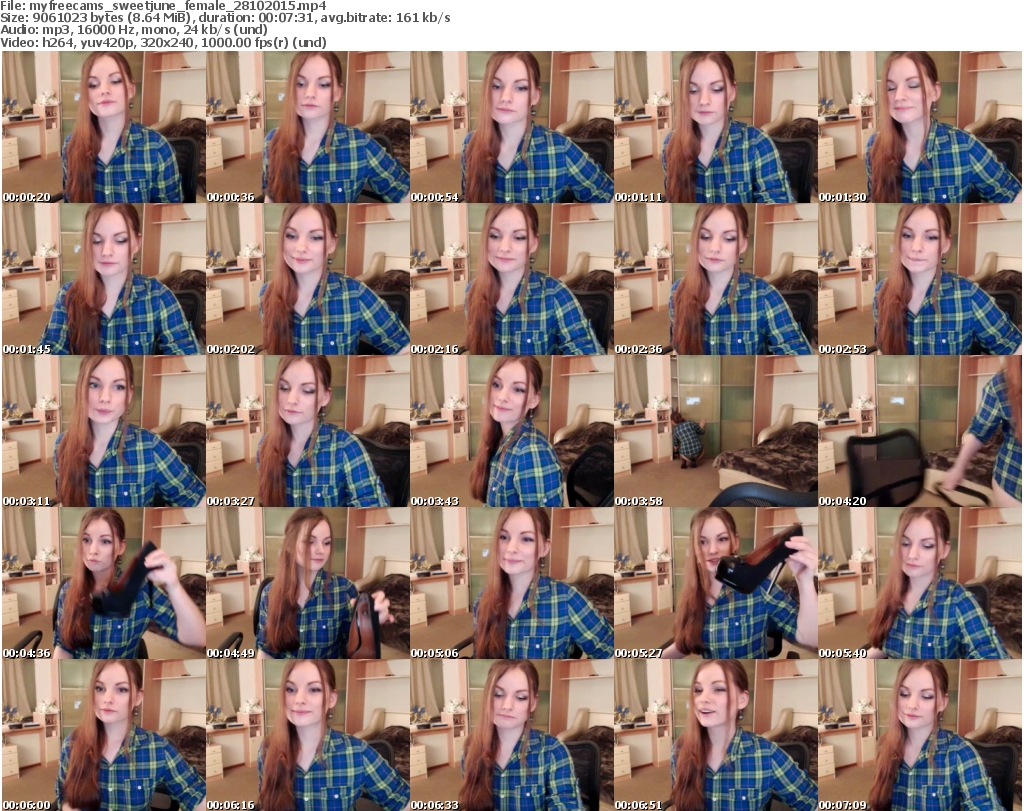Click the Video h264 320x240 info line

coord(163,42)
